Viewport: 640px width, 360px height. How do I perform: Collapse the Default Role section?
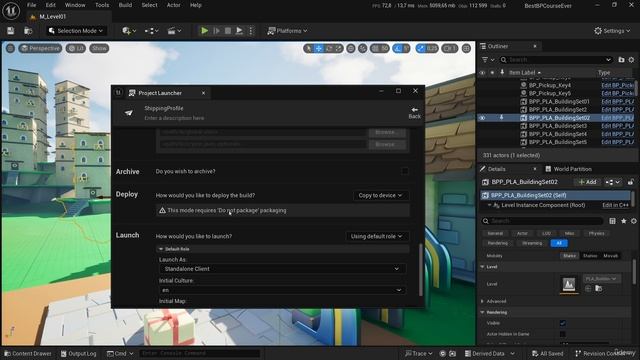click(161, 249)
